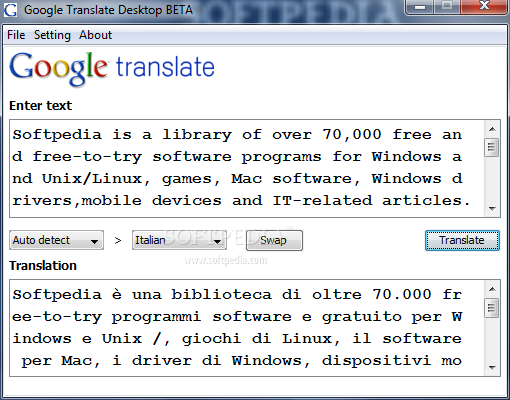
Task: Click 'giochi' in the translated text
Action: pos(211,339)
